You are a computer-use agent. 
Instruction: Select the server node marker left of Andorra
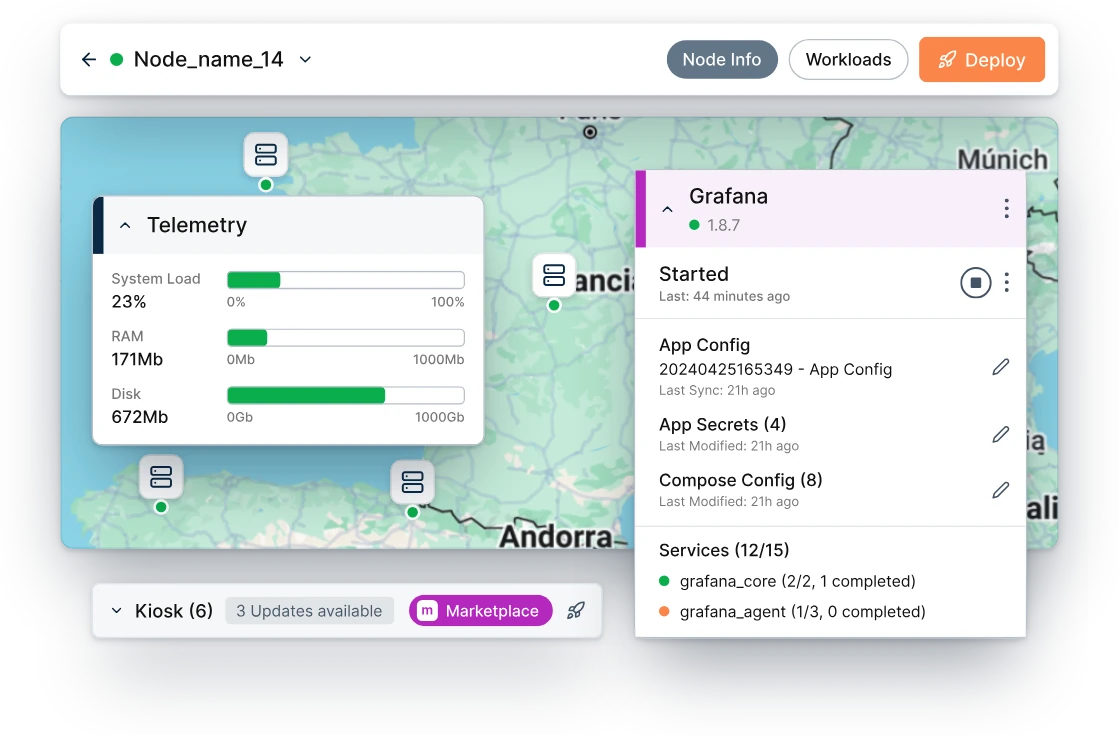tap(412, 482)
